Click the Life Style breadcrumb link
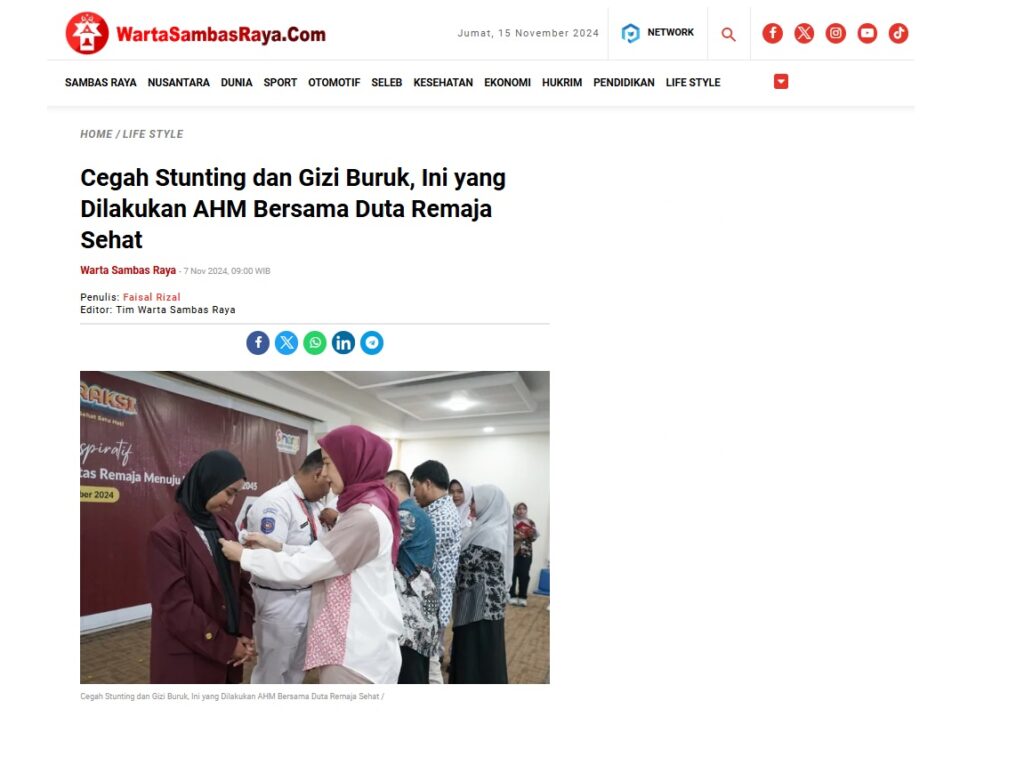1024x765 pixels. [153, 134]
